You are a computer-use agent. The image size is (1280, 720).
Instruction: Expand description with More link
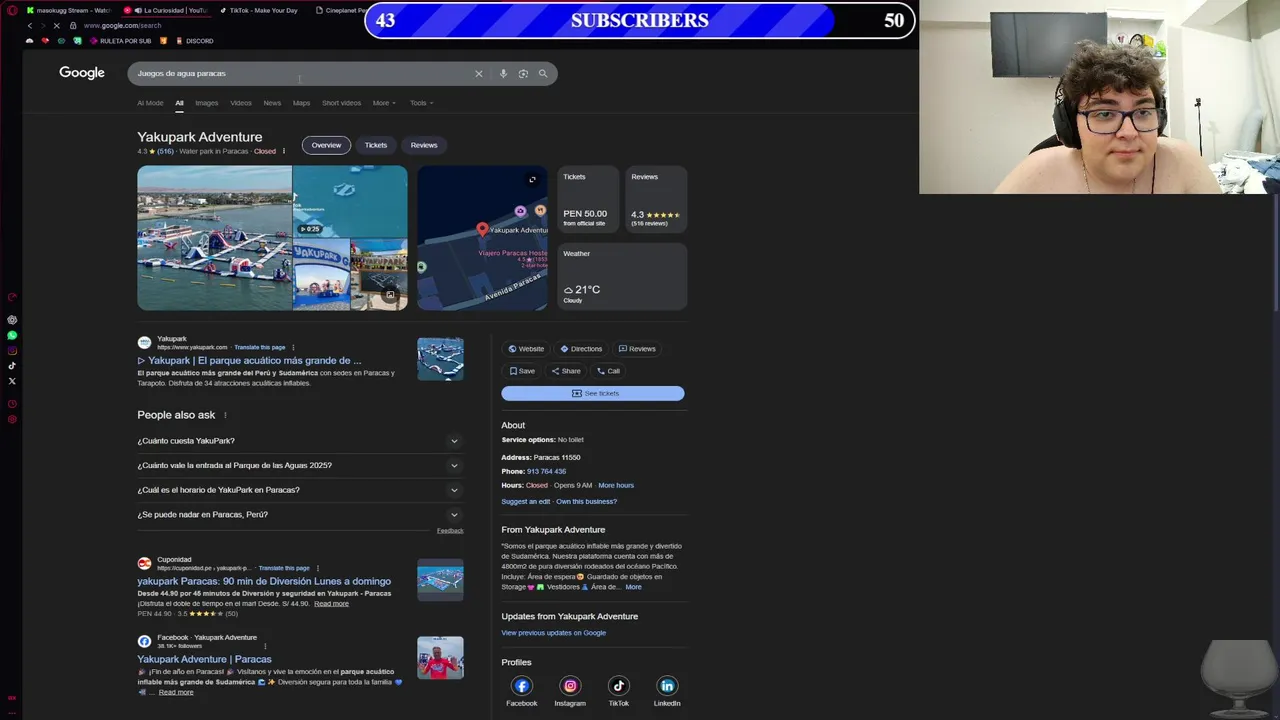click(634, 587)
